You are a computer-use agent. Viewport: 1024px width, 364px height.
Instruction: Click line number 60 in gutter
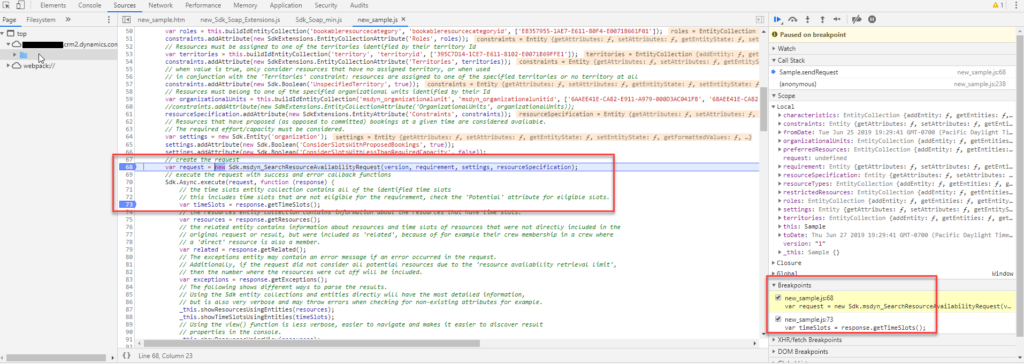tap(129, 106)
